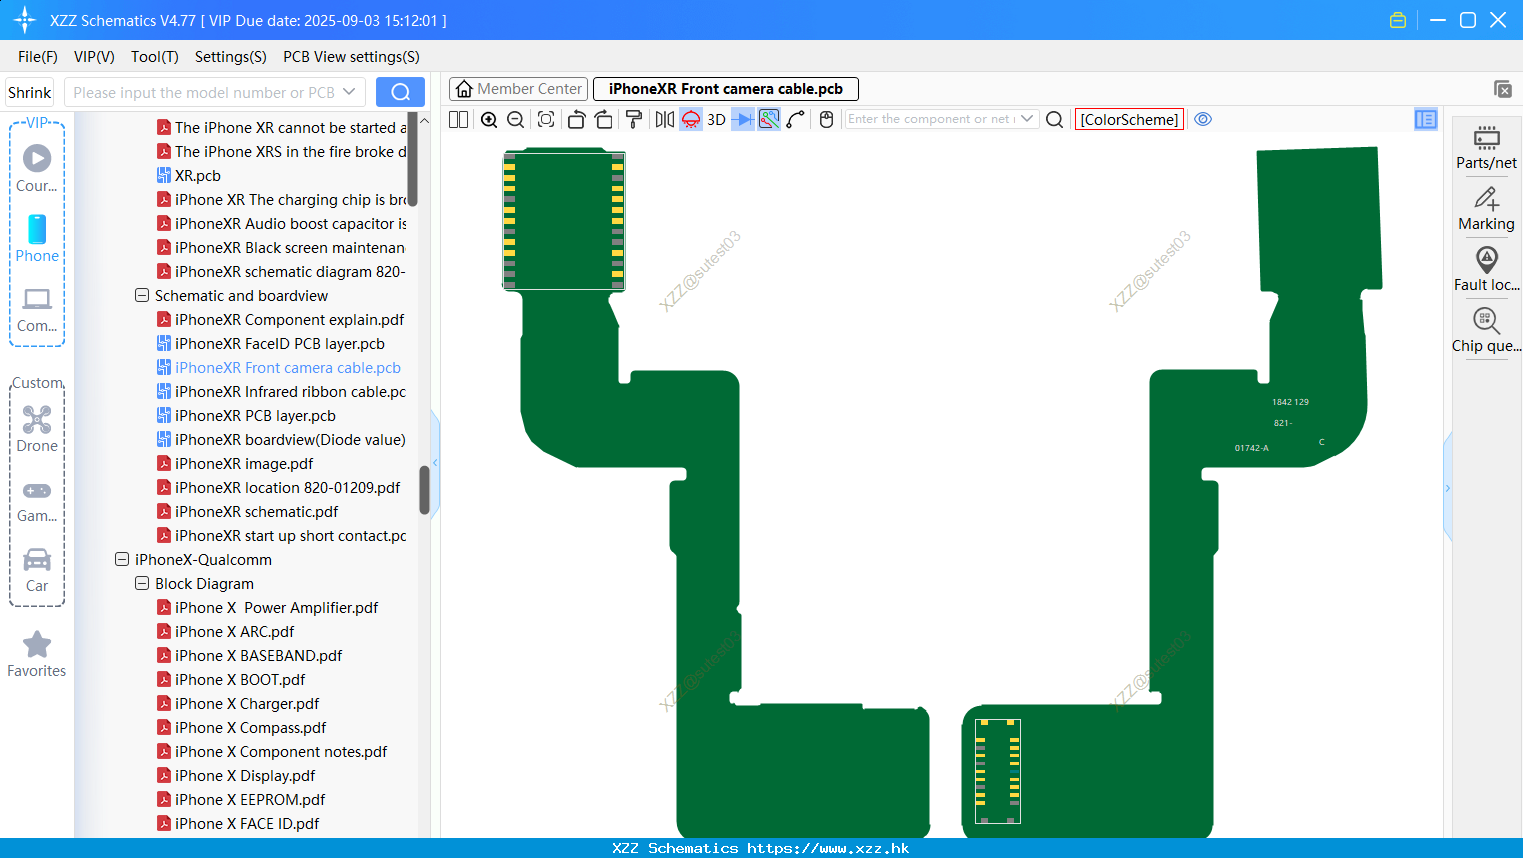Search for the component or net

click(x=1054, y=119)
